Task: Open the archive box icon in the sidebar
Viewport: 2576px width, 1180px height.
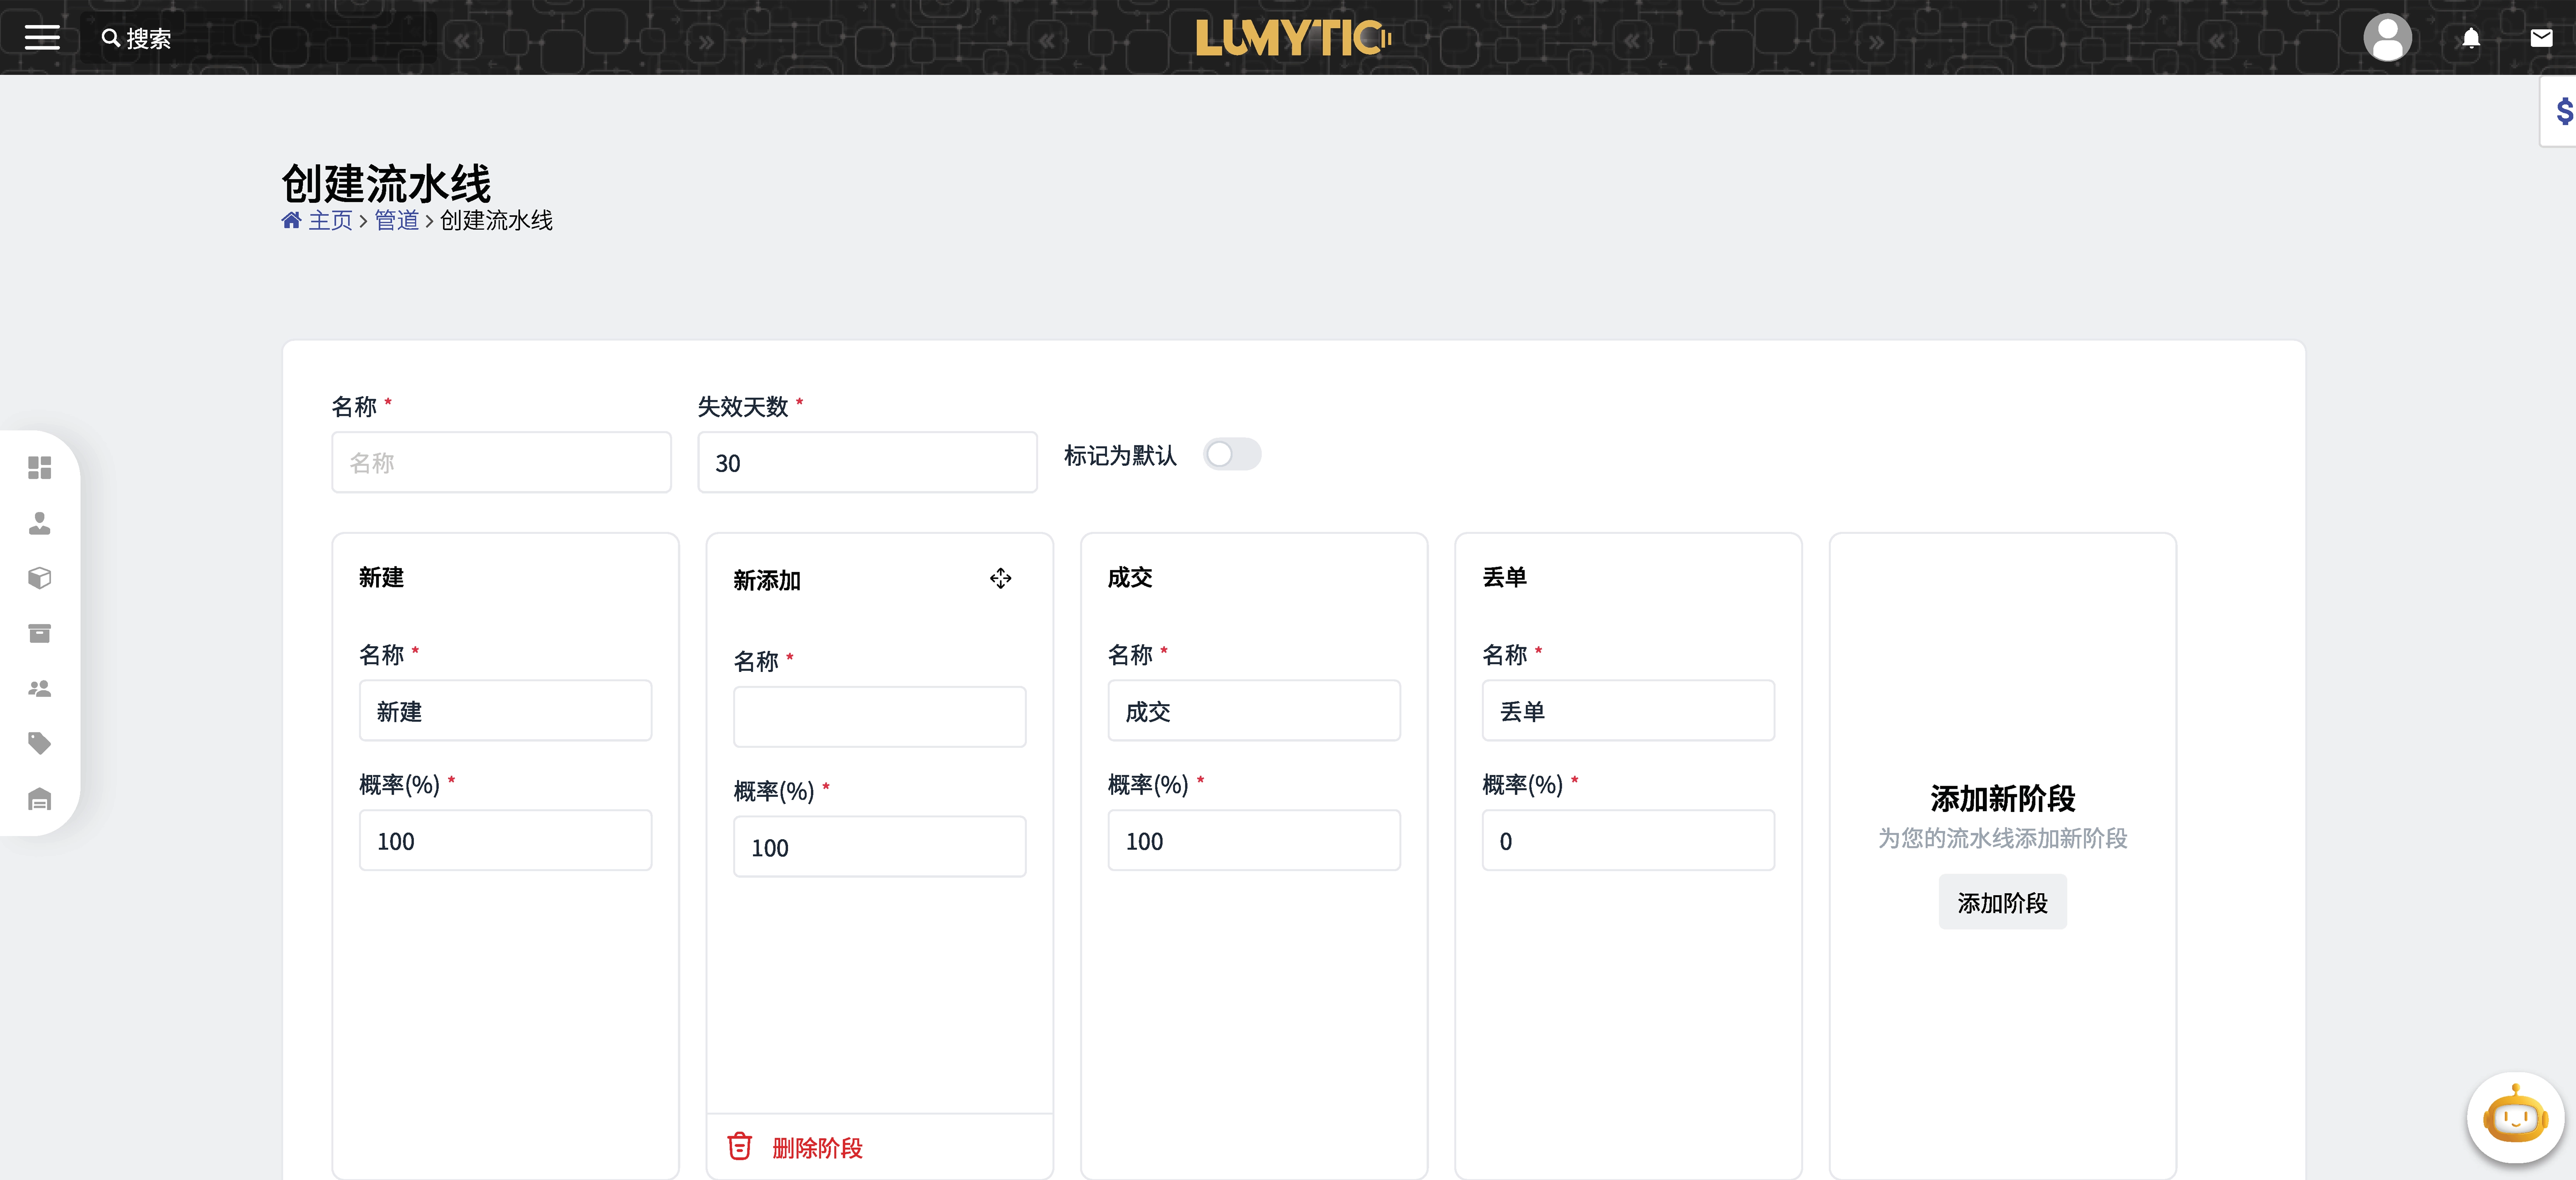Action: coord(39,633)
